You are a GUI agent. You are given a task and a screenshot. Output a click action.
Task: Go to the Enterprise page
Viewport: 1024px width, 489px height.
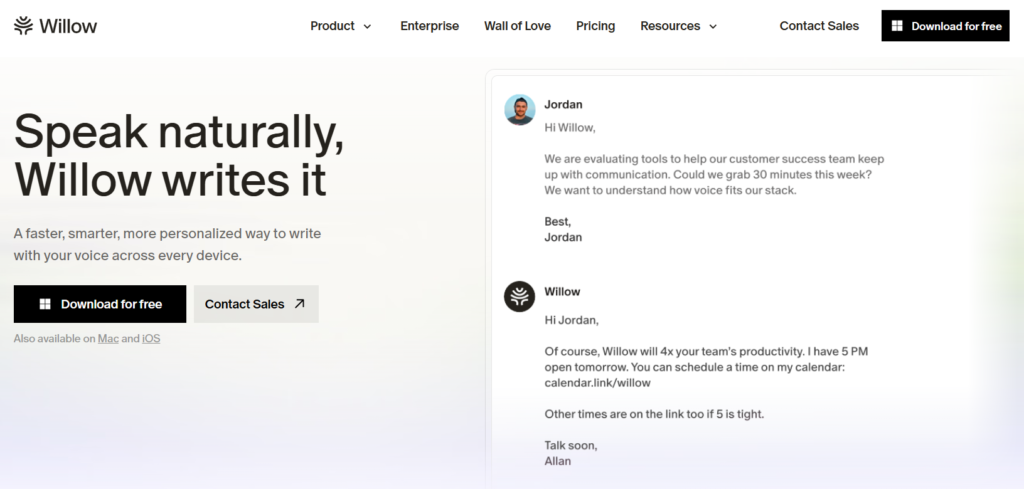coord(430,26)
